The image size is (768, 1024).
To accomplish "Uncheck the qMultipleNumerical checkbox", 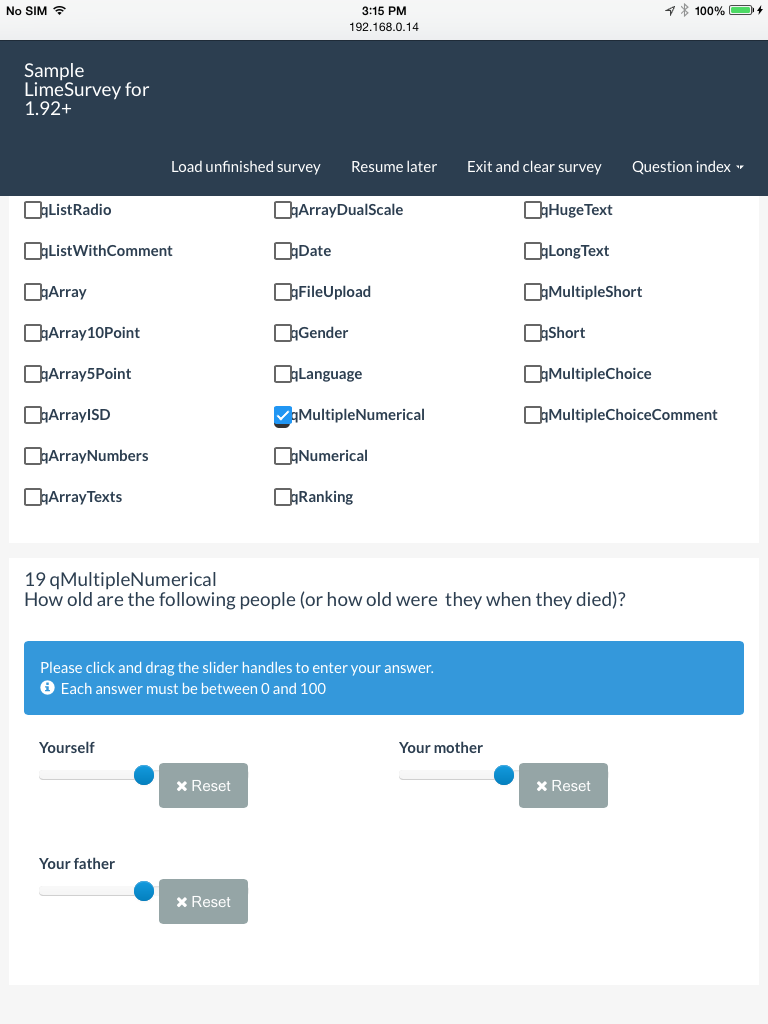I will [x=283, y=415].
